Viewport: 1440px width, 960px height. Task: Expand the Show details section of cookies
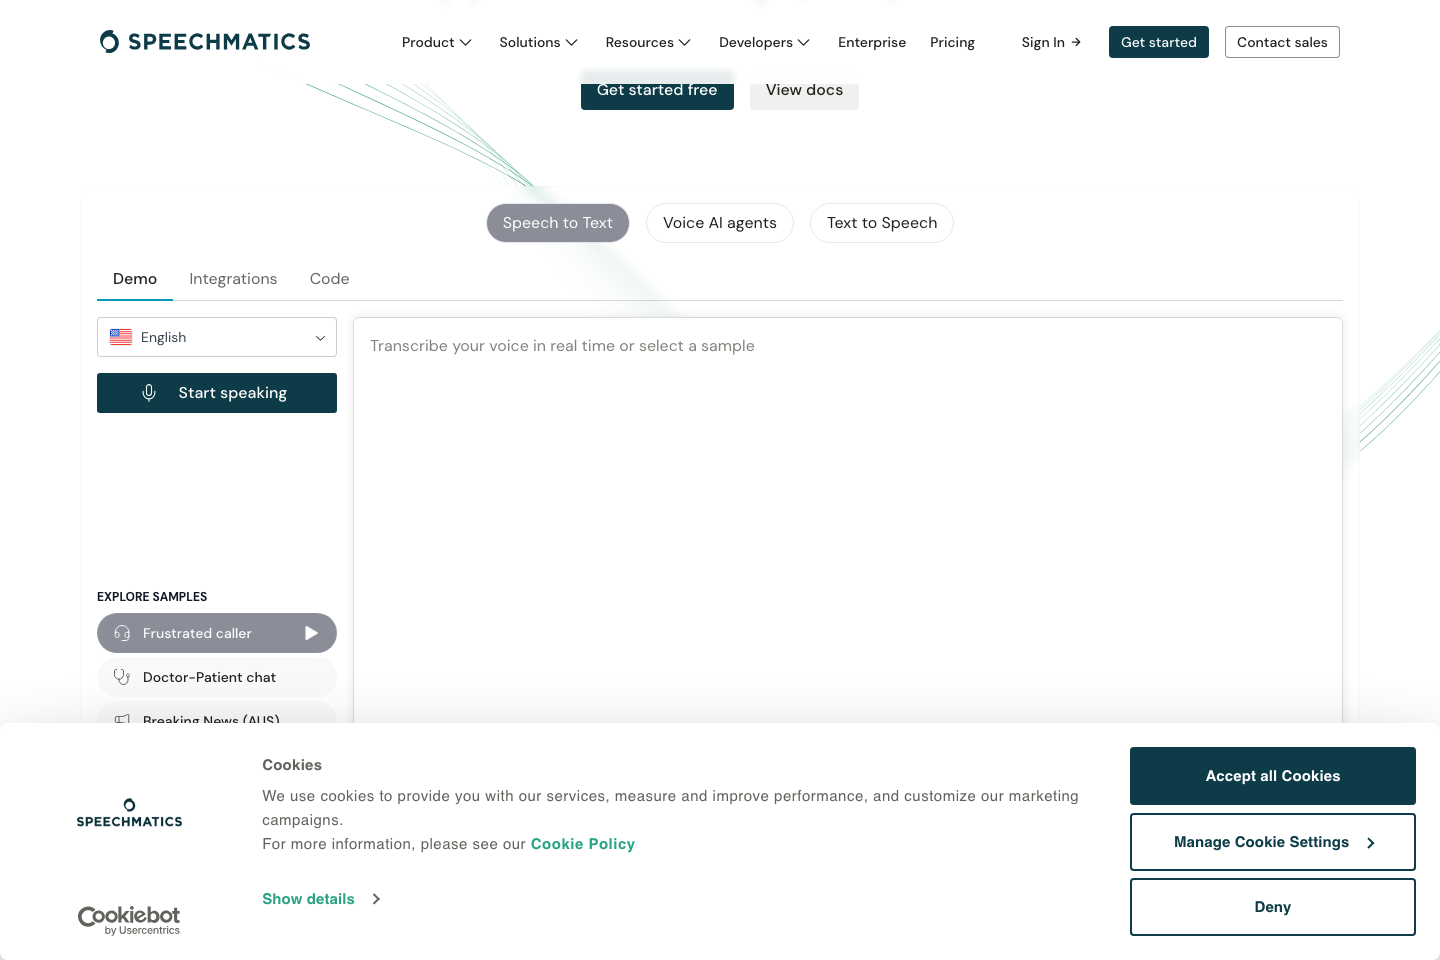pyautogui.click(x=308, y=898)
